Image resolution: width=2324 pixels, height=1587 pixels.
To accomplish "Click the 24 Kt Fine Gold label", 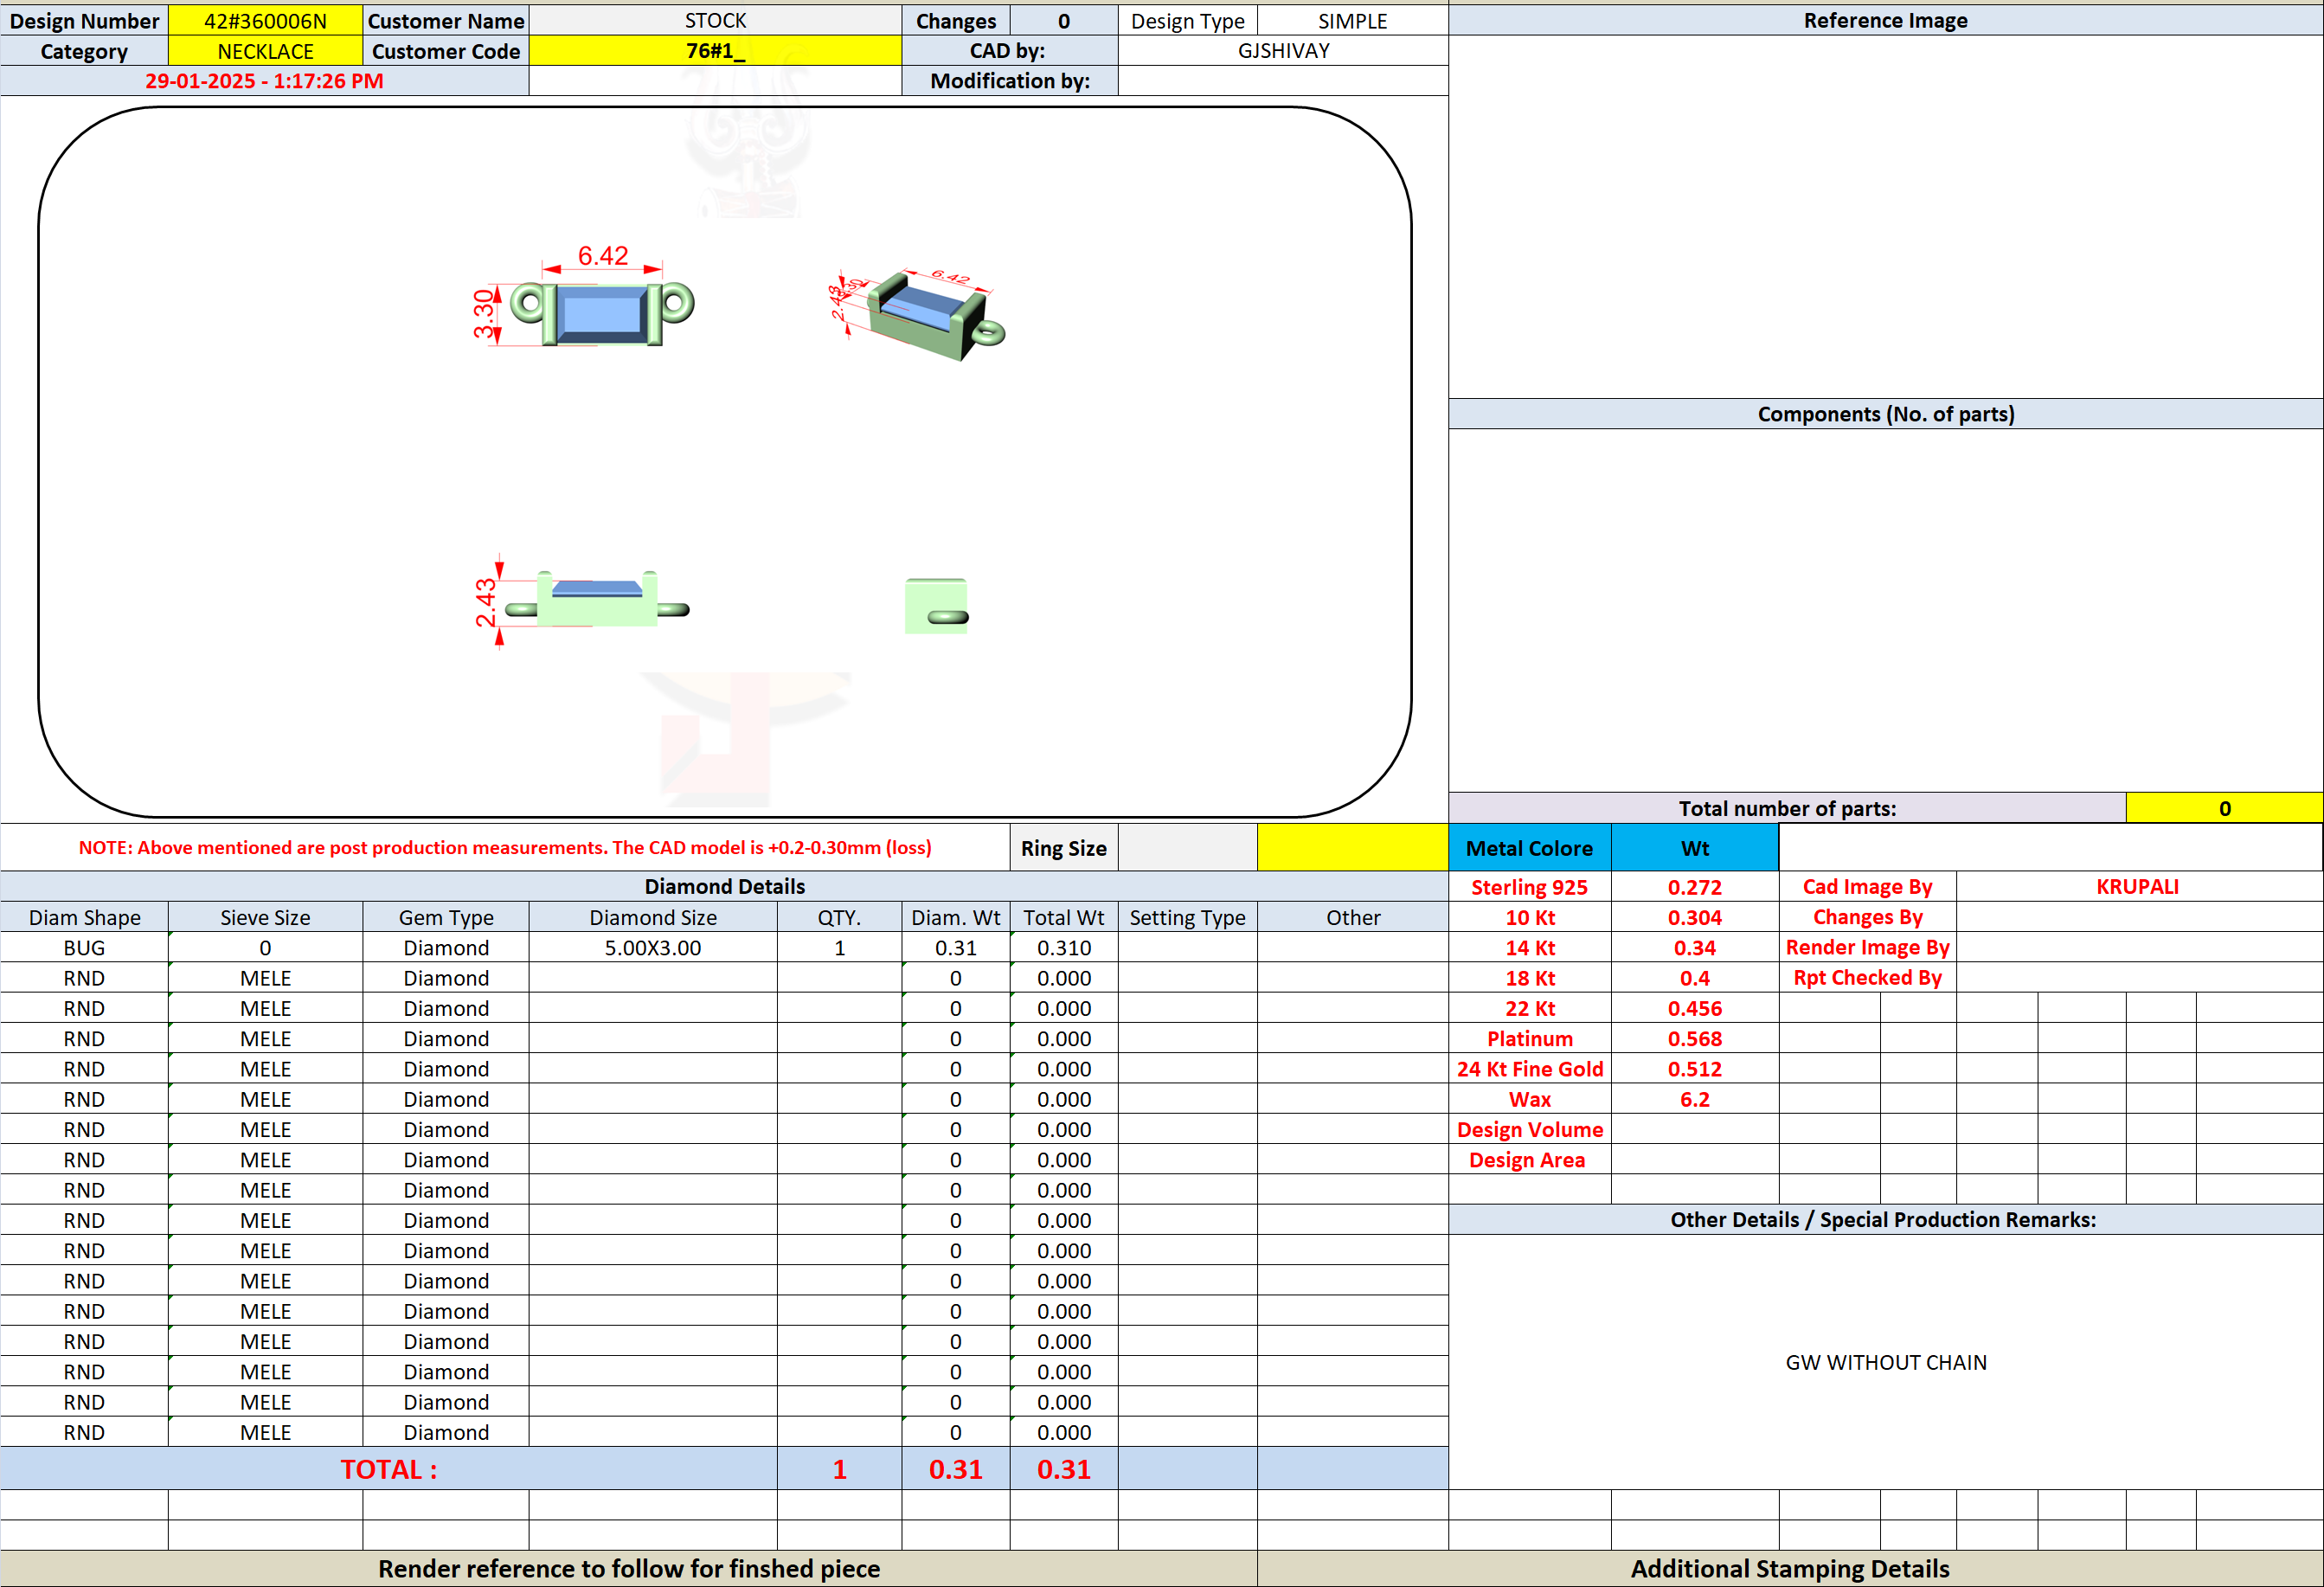I will 1530,1069.
